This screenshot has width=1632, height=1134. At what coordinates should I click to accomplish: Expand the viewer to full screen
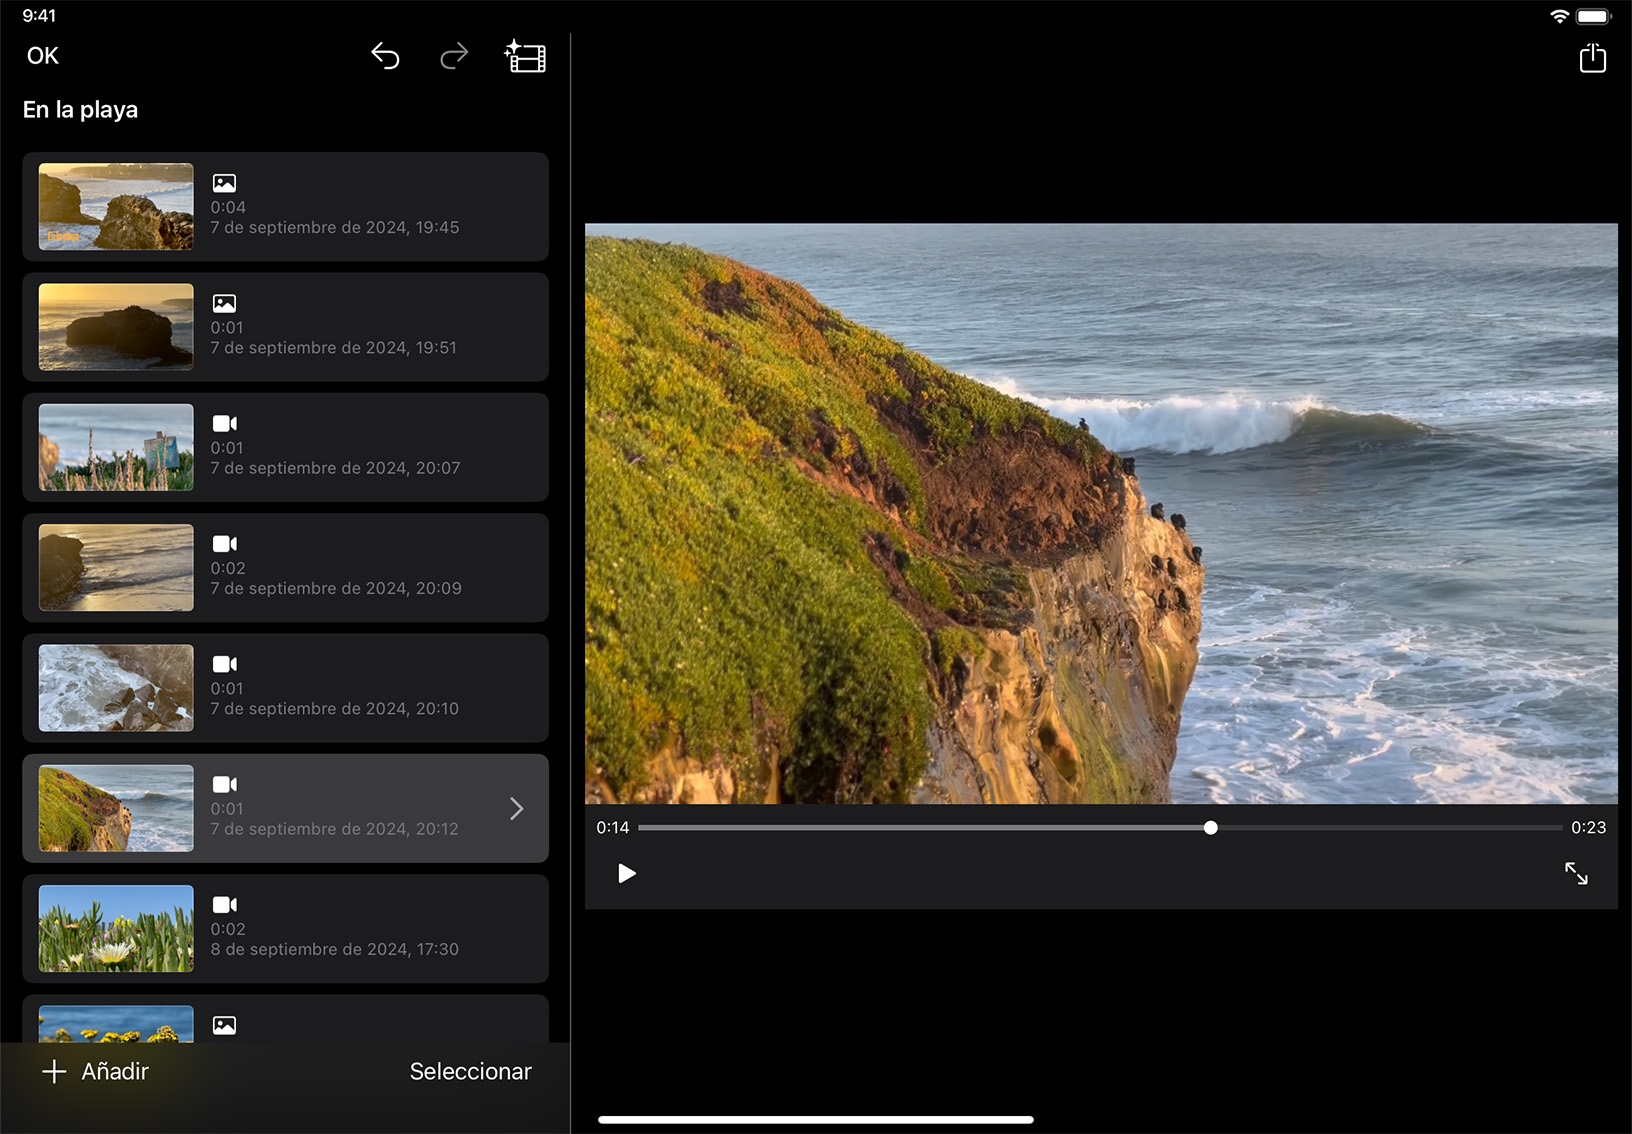1576,874
